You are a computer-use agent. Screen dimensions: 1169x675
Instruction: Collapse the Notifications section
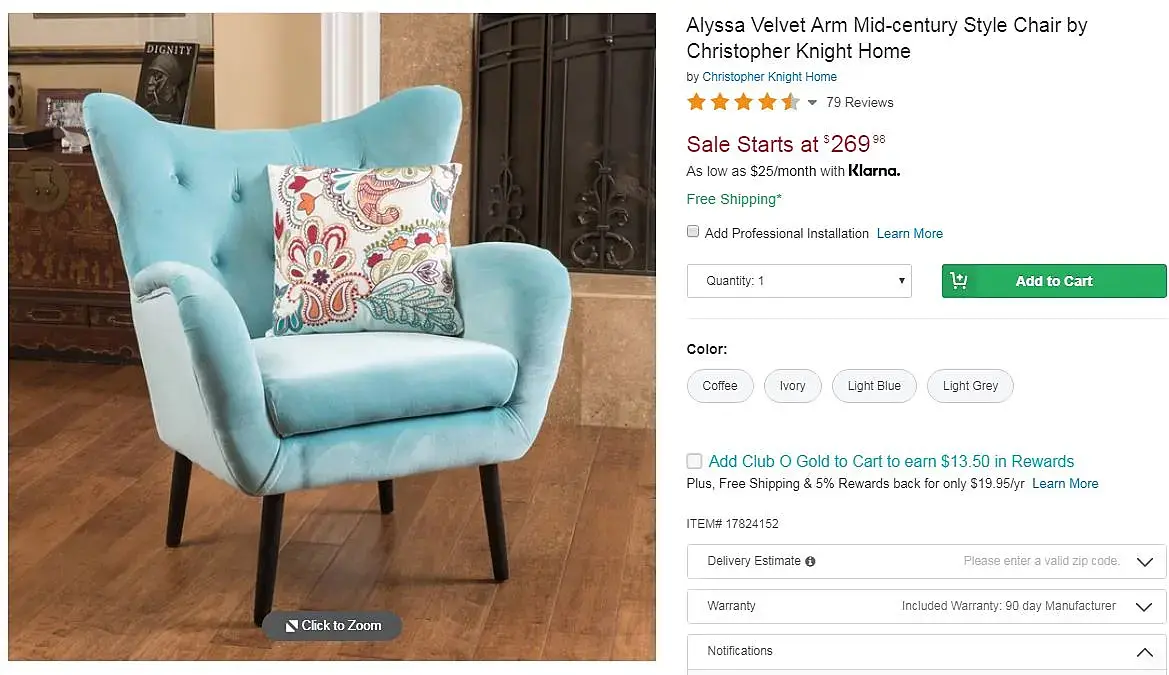coord(1144,652)
